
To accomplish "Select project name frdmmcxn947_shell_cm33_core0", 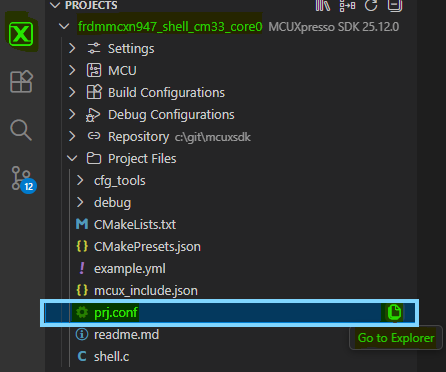I will (170, 27).
